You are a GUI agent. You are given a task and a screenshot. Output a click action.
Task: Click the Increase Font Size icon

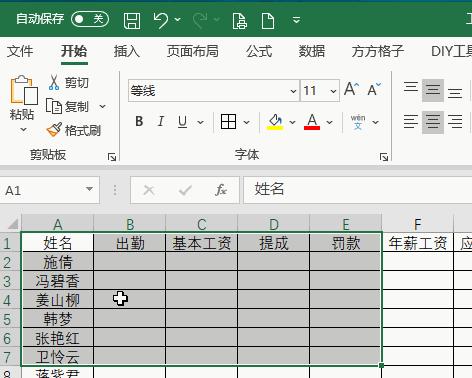(352, 89)
